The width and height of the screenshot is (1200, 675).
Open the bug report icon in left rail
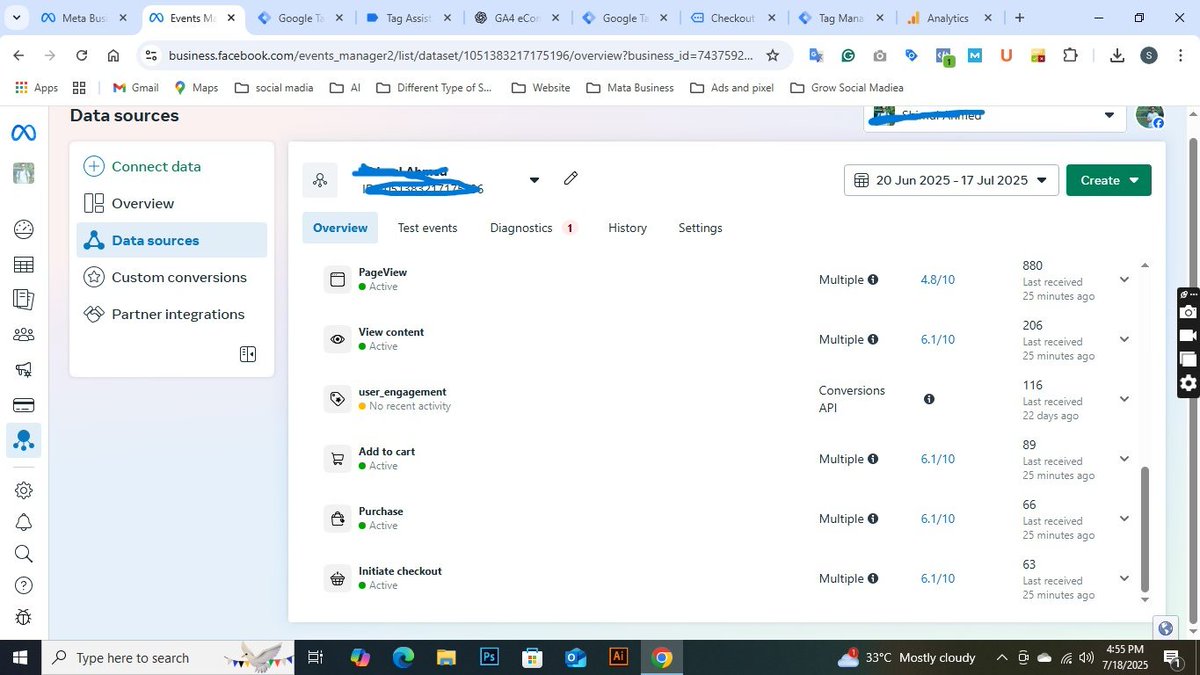point(23,618)
